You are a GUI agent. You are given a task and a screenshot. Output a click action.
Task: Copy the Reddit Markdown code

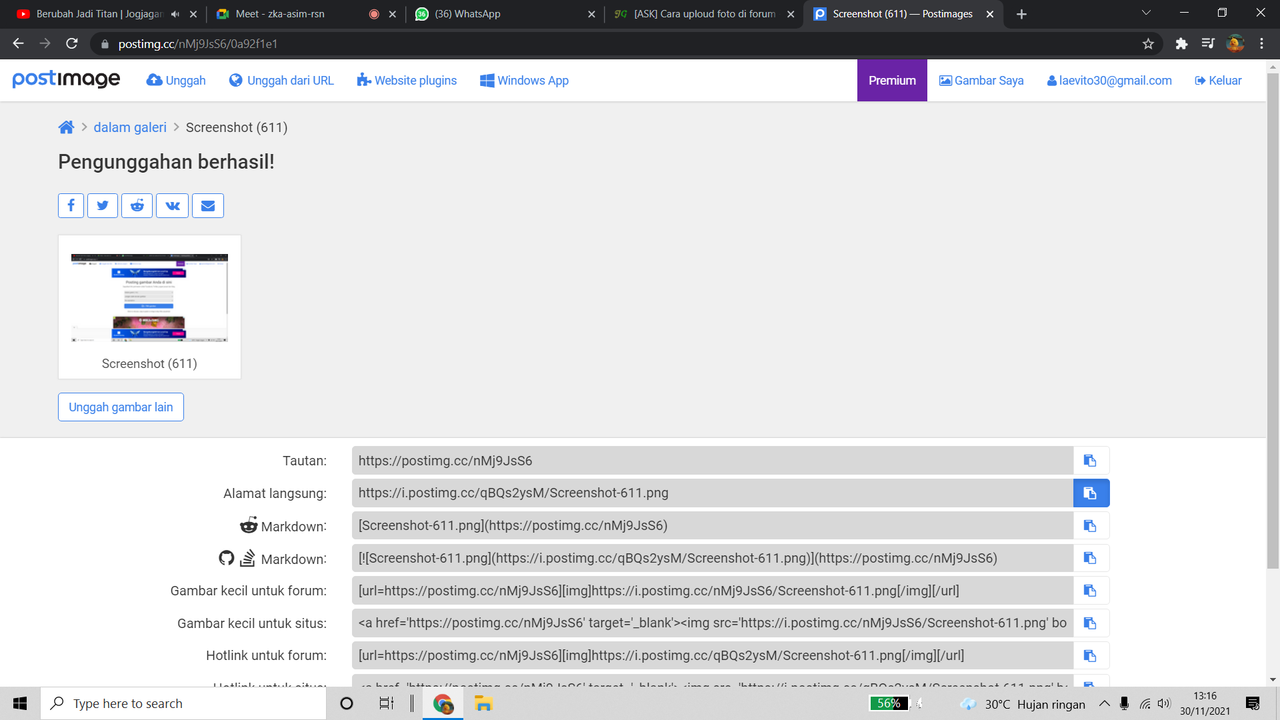tap(1091, 525)
